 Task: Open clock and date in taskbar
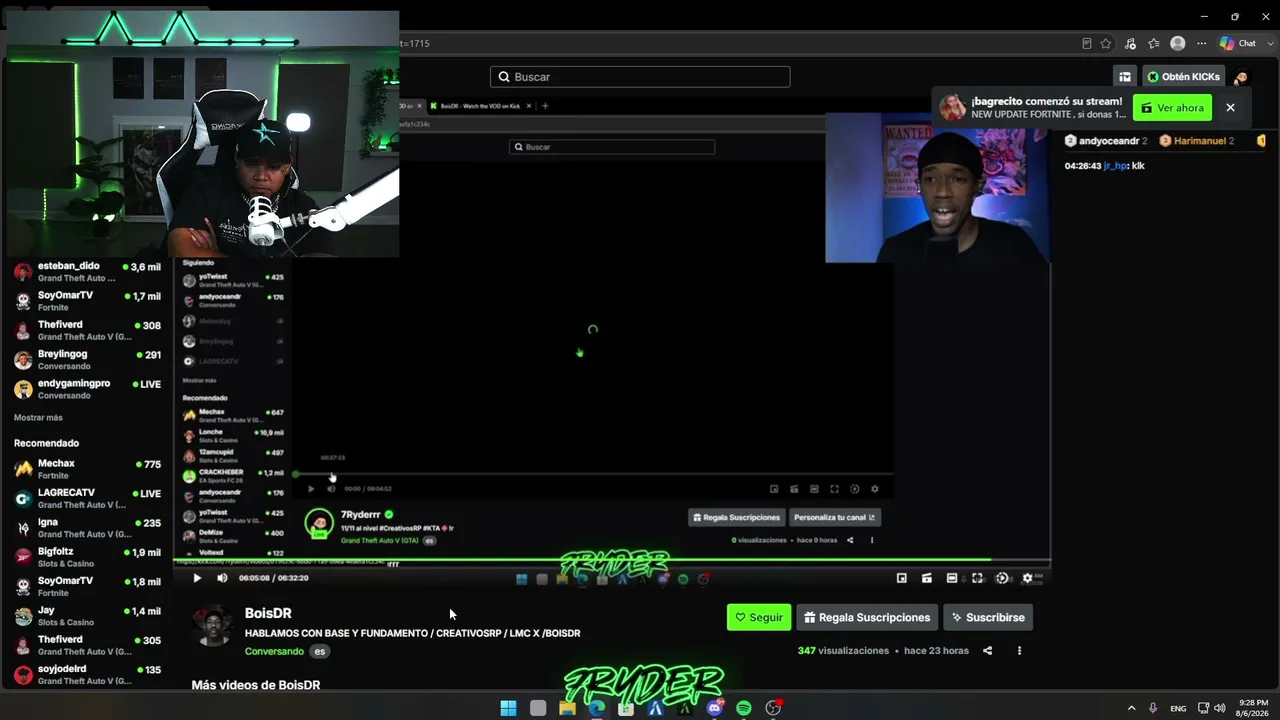click(x=1252, y=708)
